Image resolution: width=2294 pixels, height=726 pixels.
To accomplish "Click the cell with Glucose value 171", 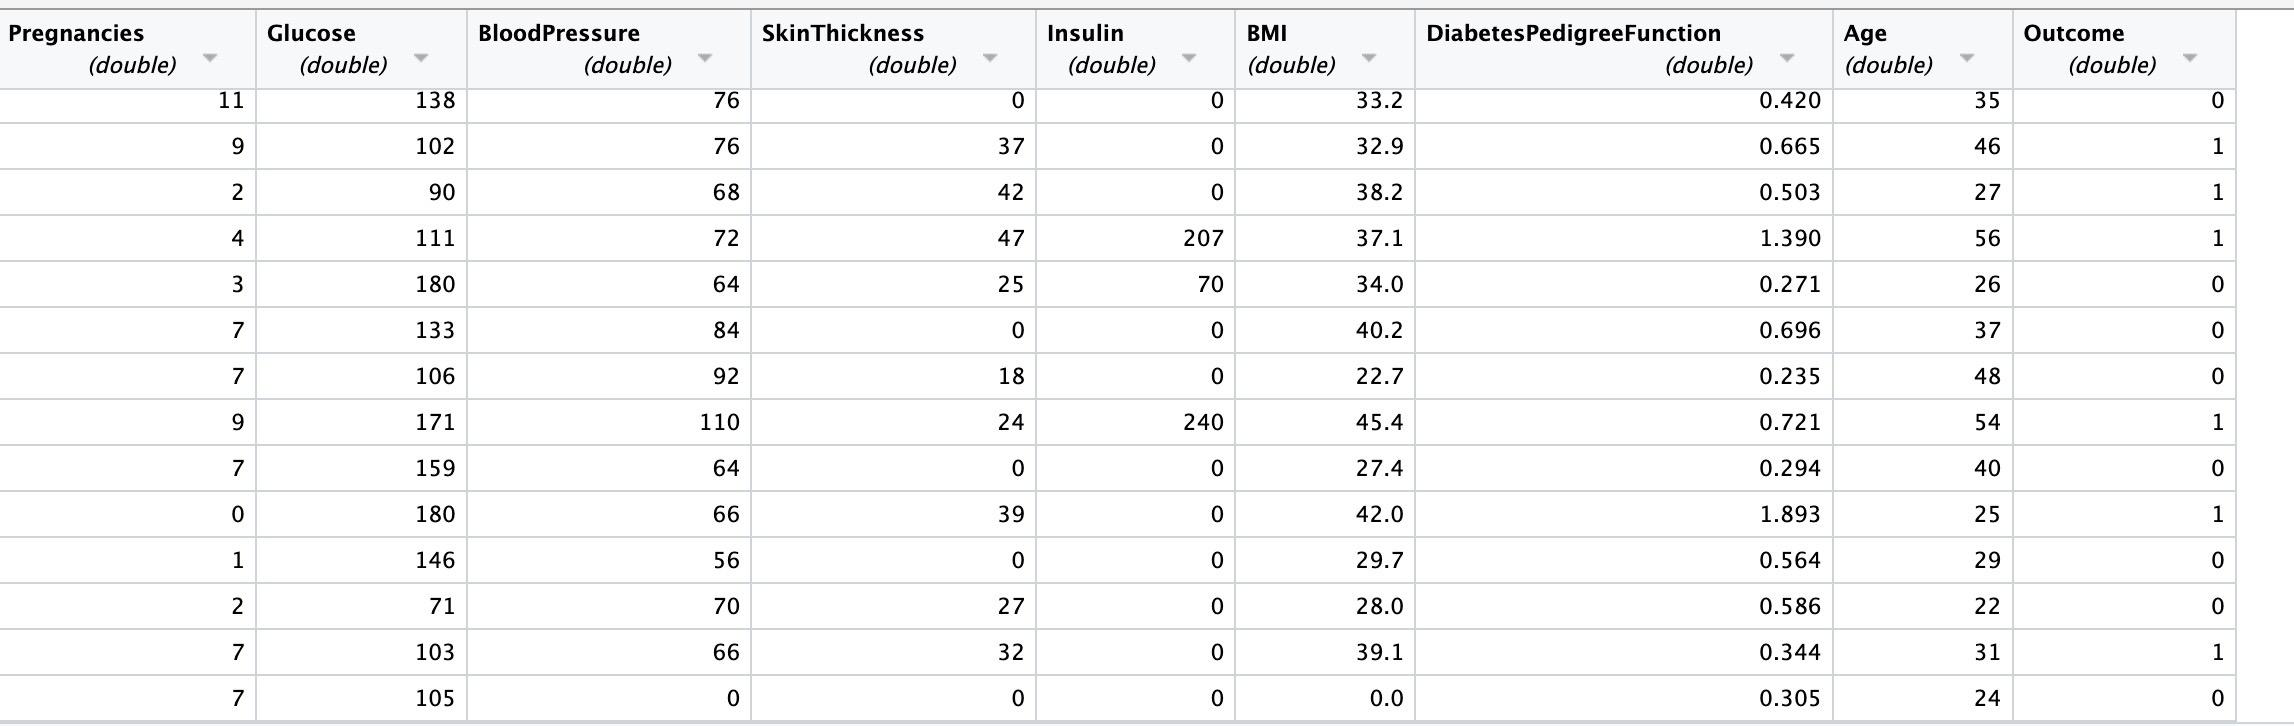I will tap(361, 422).
